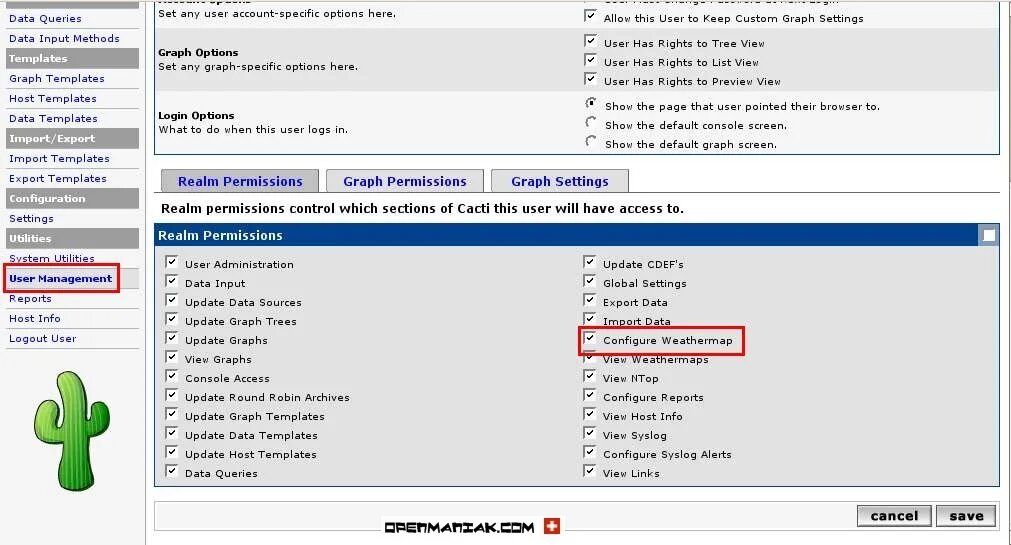Open Reports in the sidebar

[30, 299]
